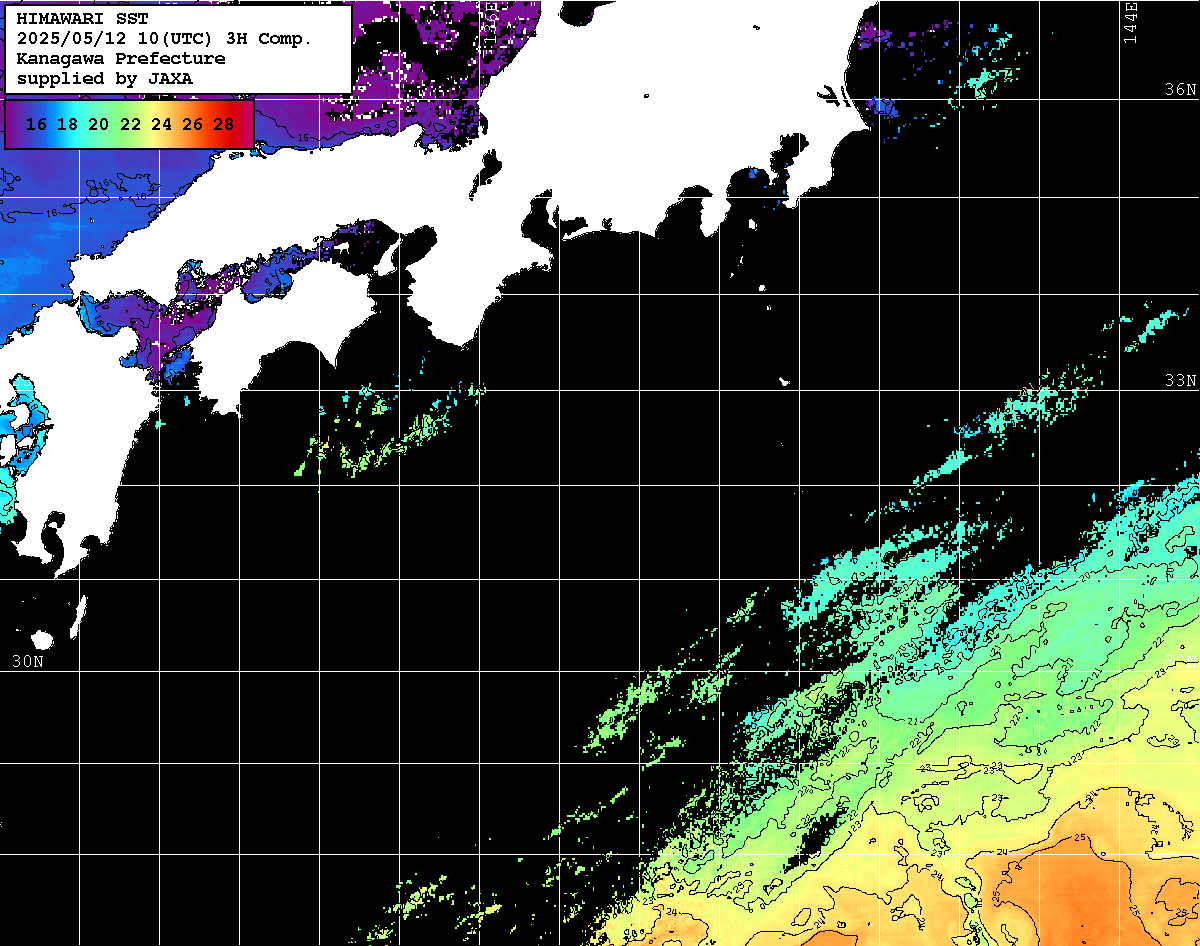This screenshot has height=946, width=1200.
Task: Click the 'Kanagawa Prefecture' label
Action: click(120, 58)
